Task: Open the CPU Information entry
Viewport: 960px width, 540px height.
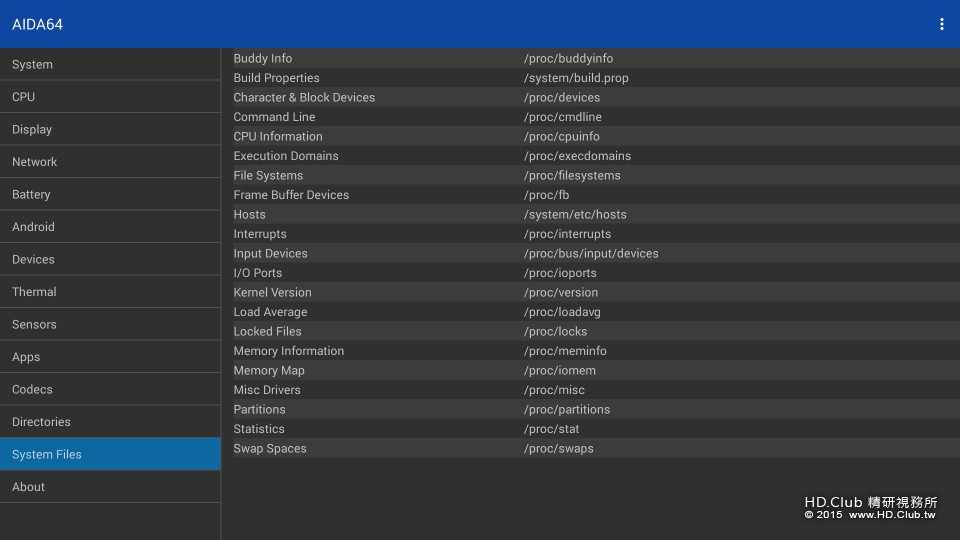Action: click(596, 136)
